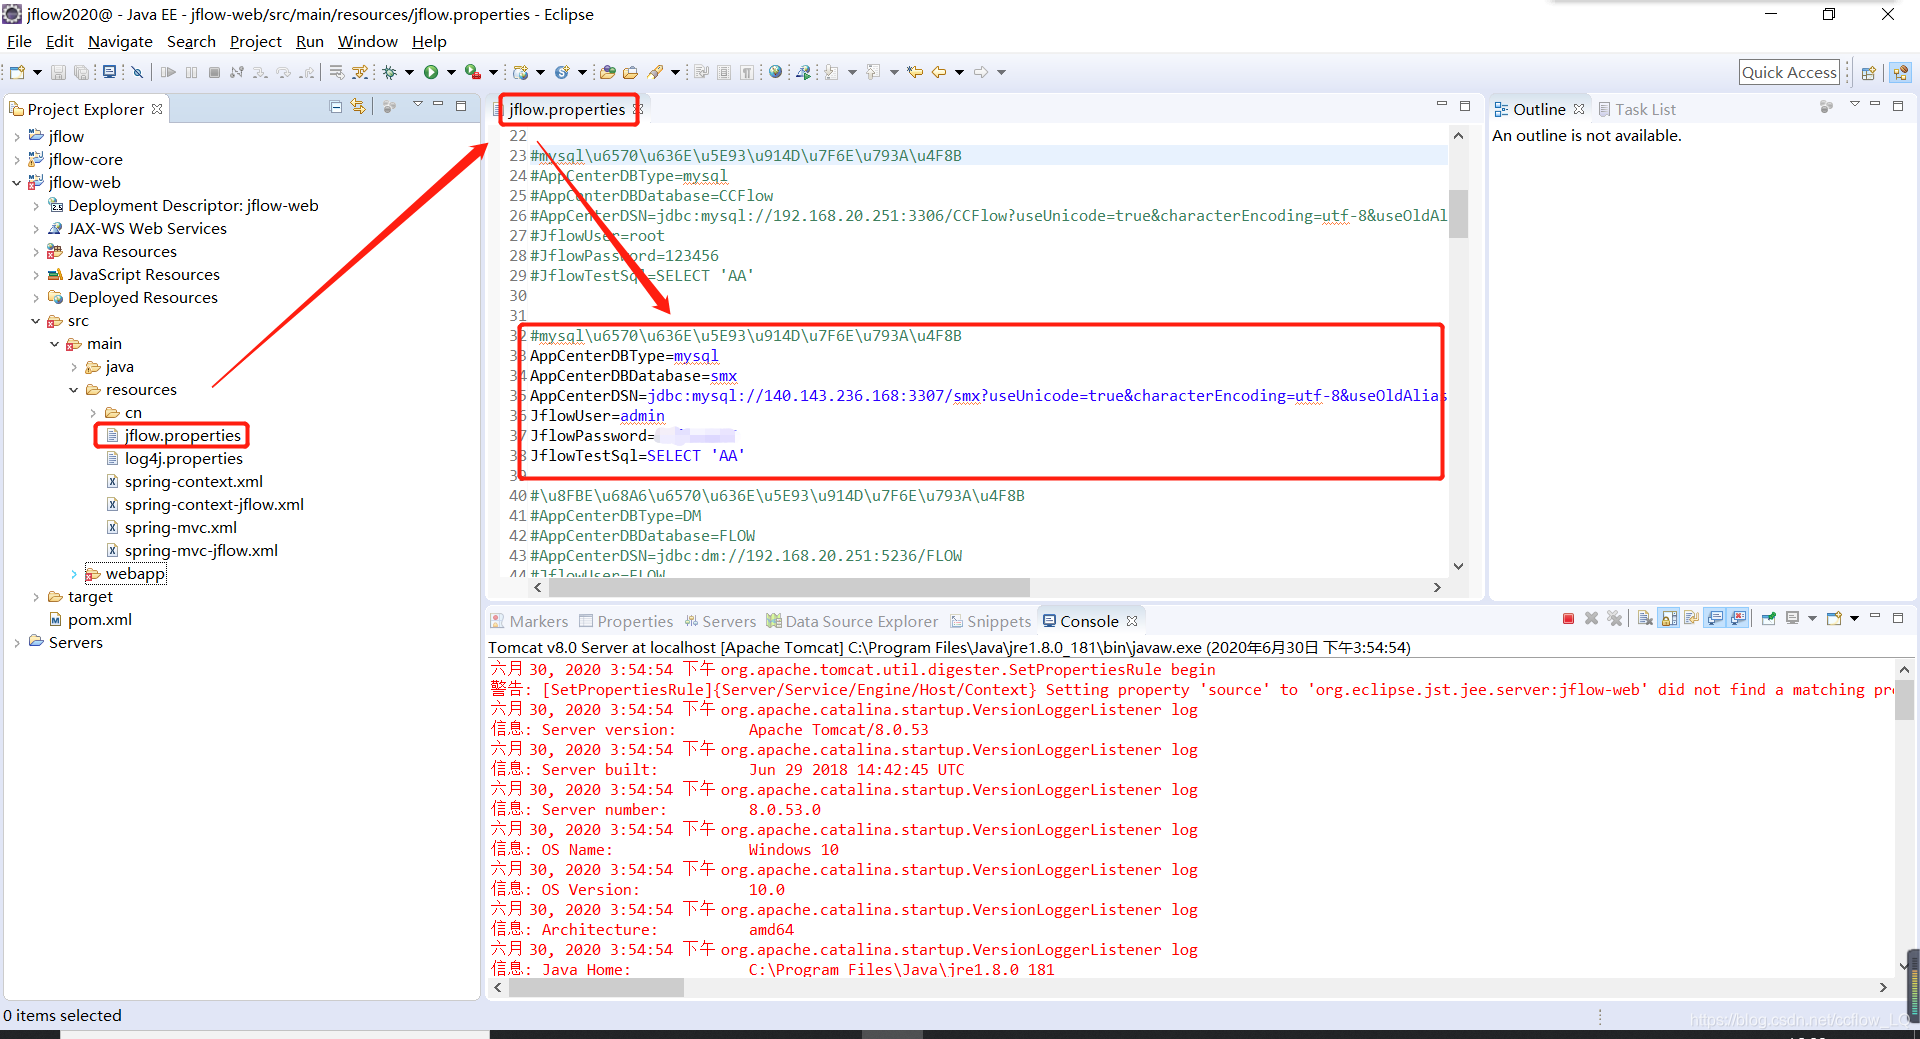Image resolution: width=1920 pixels, height=1039 pixels.
Task: Open the New dropdown arrow
Action: click(37, 72)
